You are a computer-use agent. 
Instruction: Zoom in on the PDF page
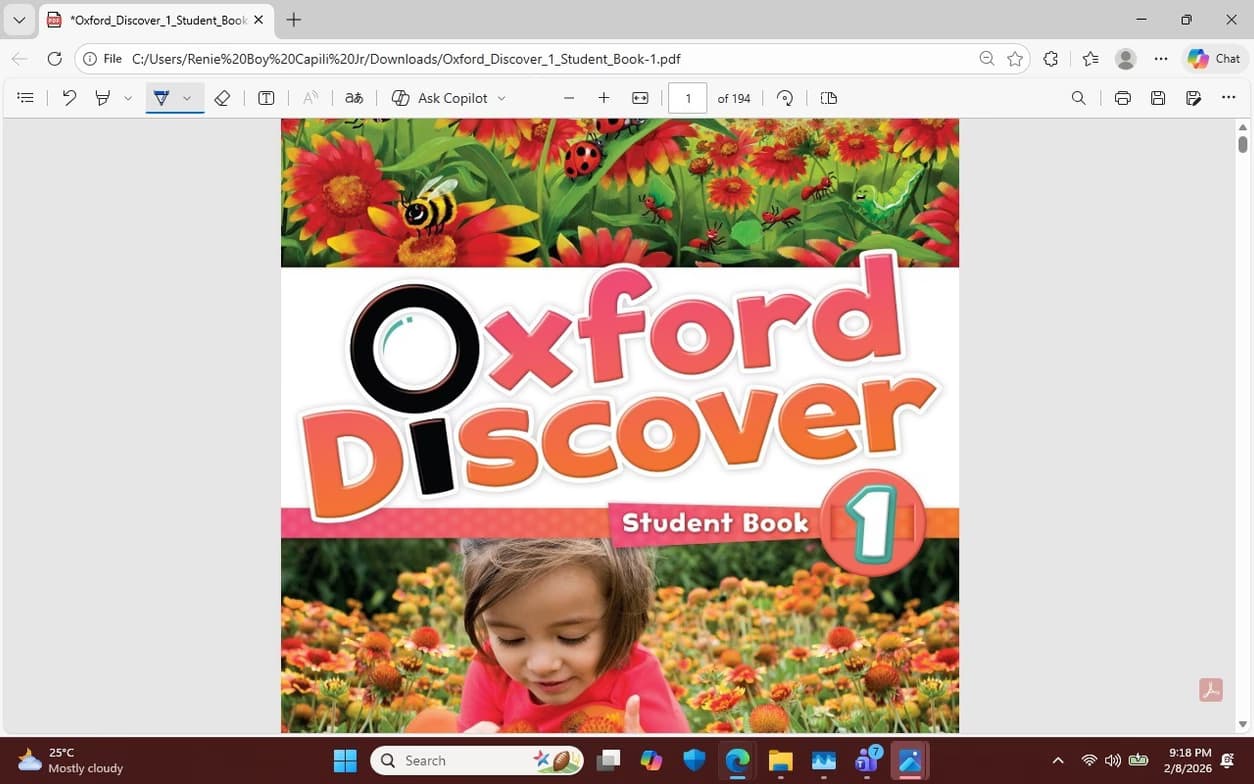click(x=603, y=97)
